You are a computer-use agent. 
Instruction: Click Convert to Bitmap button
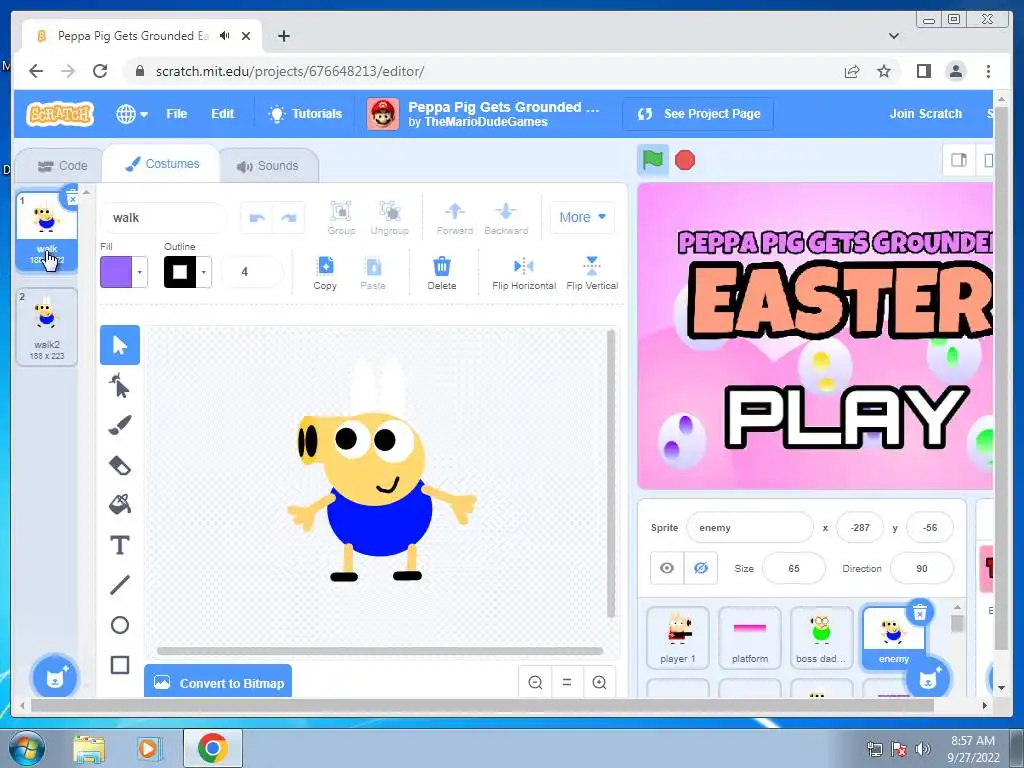(x=218, y=682)
